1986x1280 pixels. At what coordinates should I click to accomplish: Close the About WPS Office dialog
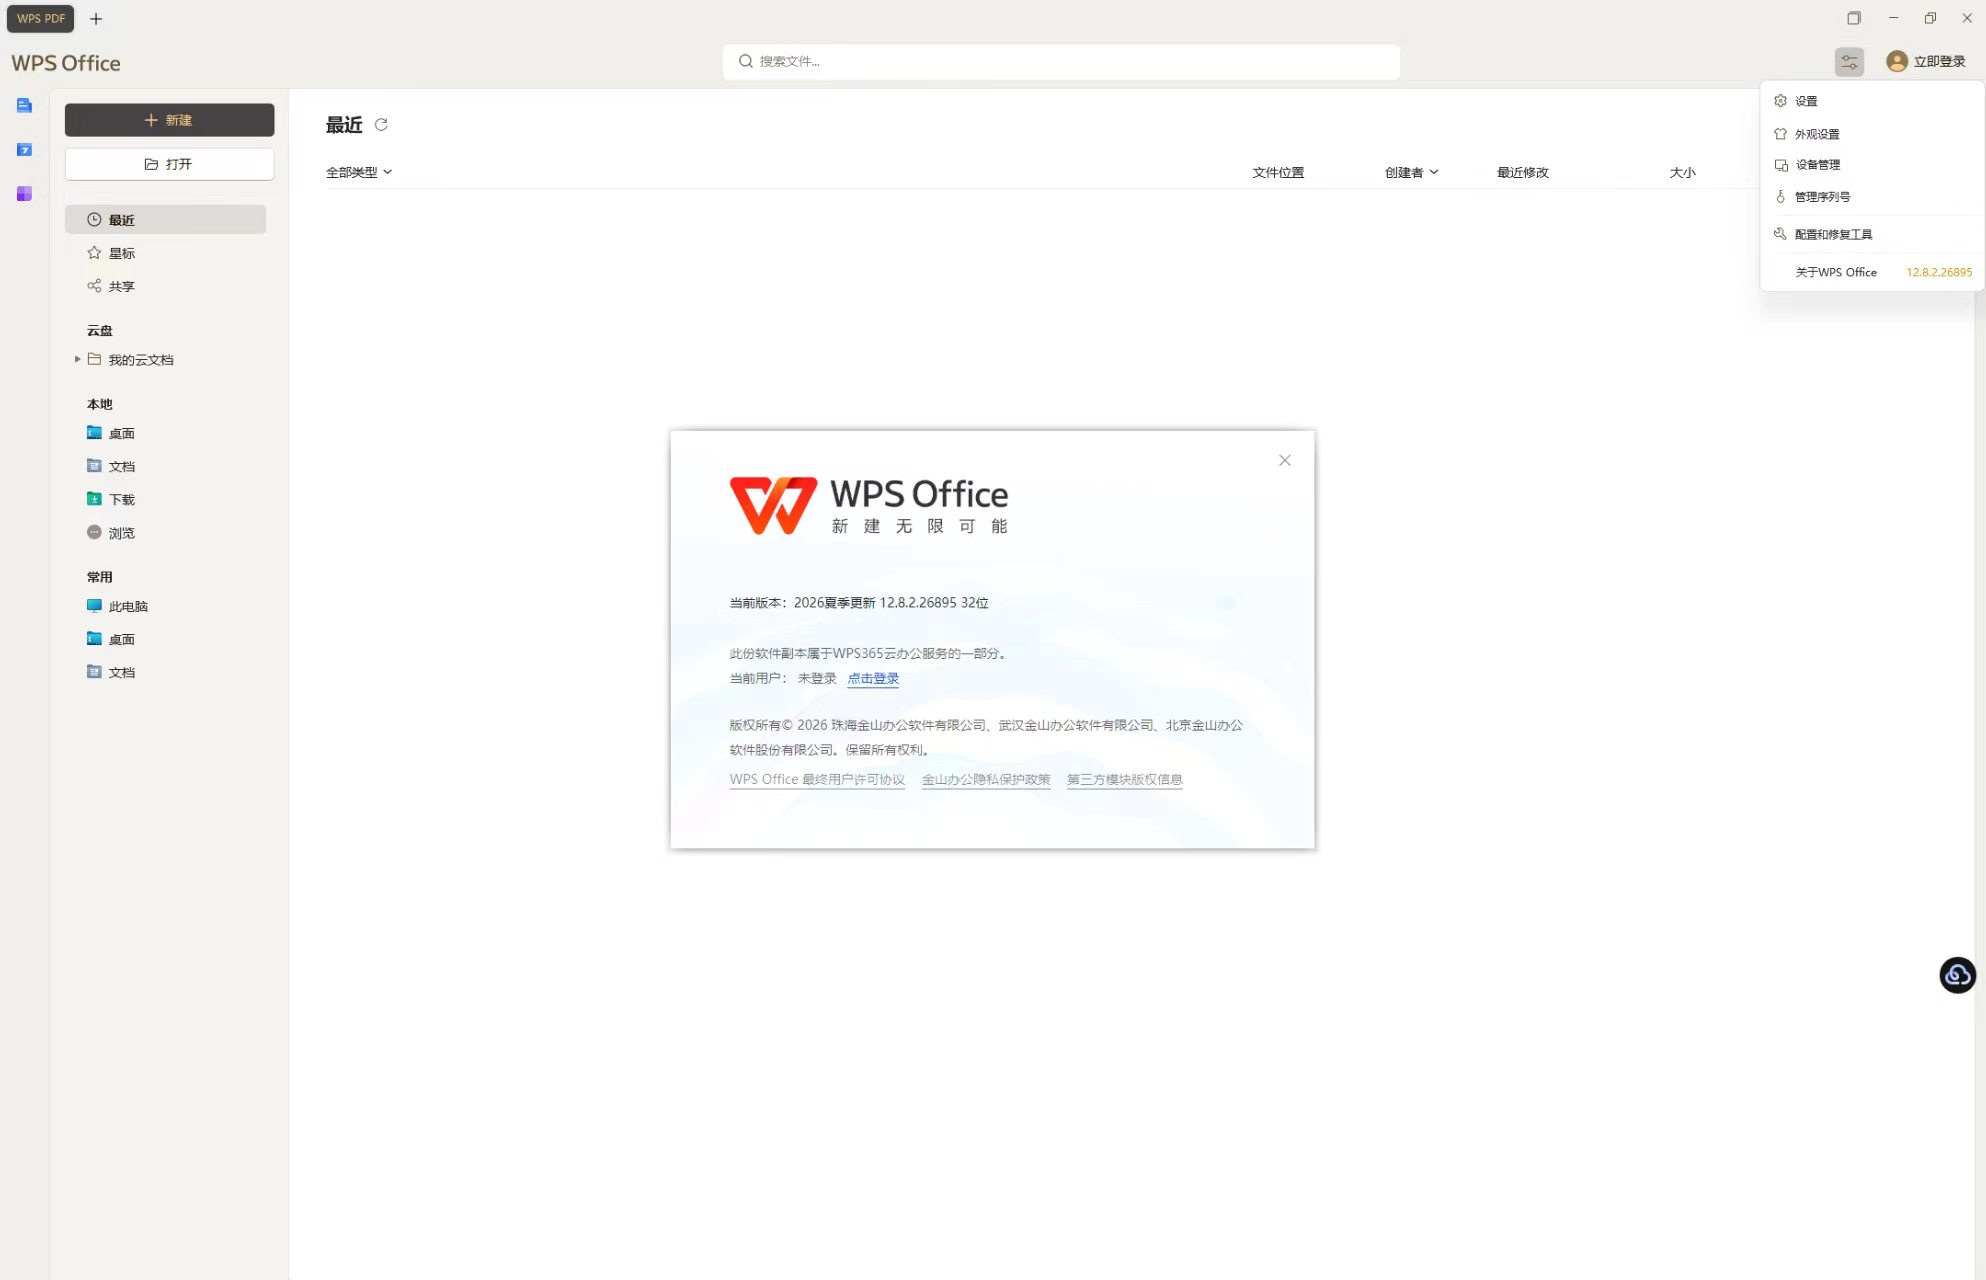[x=1285, y=460]
